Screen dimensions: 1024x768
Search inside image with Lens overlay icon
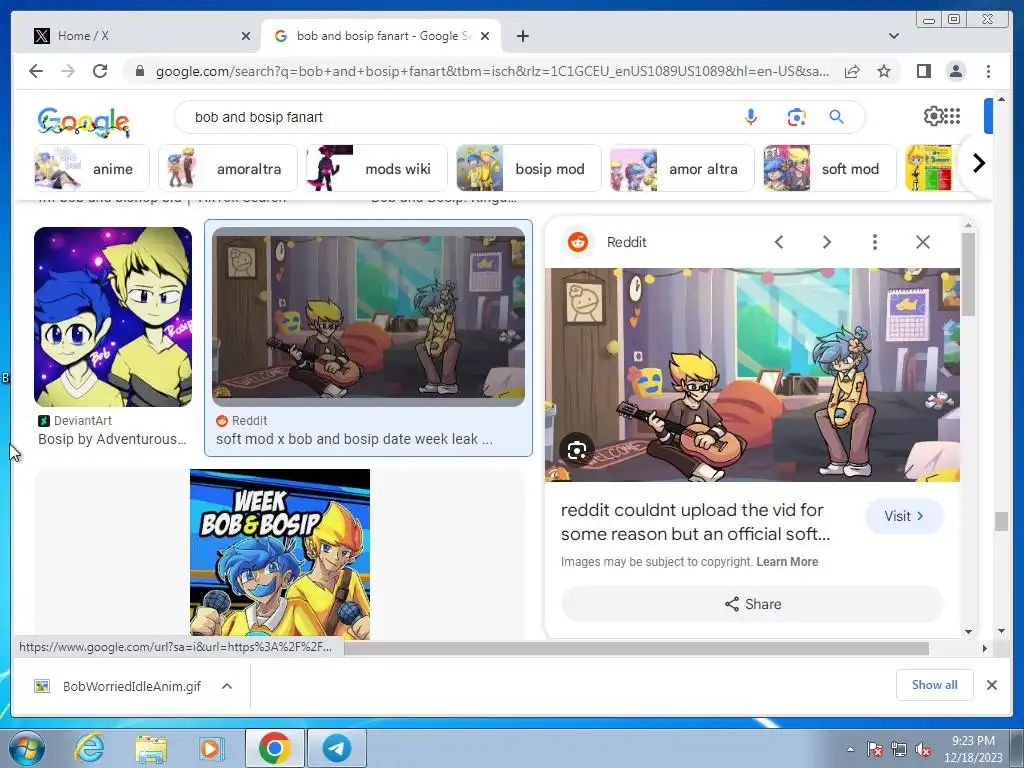[577, 451]
